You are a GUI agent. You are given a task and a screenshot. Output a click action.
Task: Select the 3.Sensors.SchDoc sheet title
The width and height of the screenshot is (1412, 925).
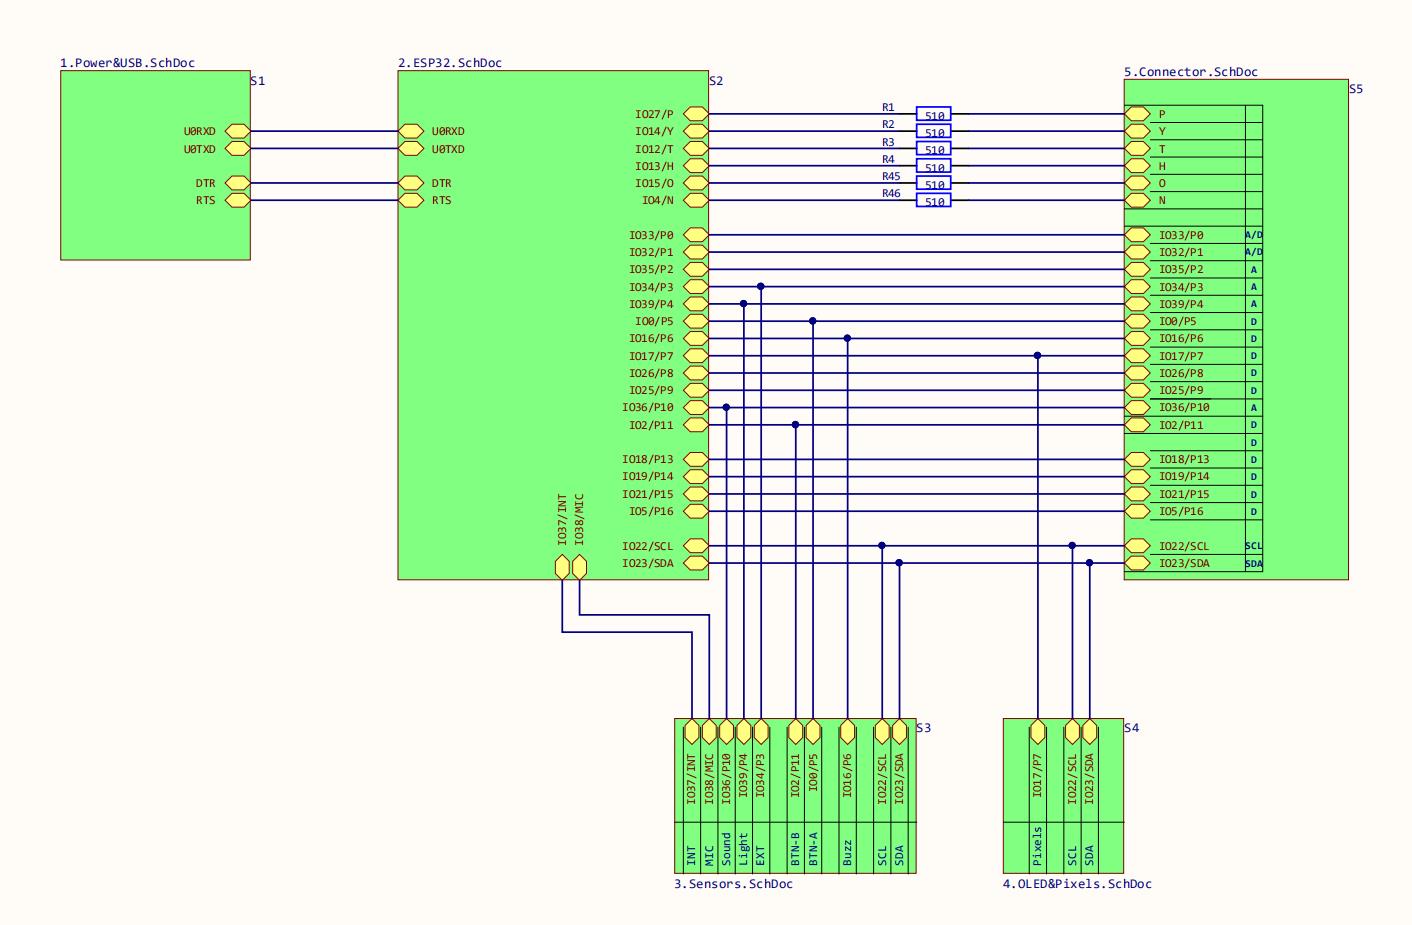coord(733,884)
